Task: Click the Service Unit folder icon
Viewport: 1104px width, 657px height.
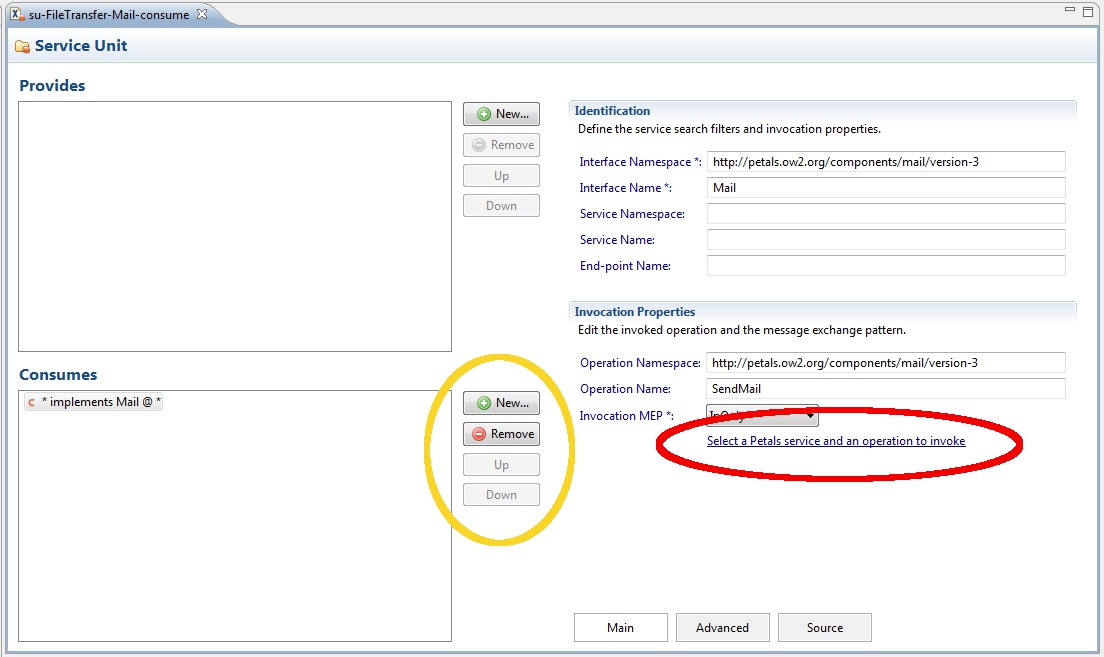Action: (x=22, y=46)
